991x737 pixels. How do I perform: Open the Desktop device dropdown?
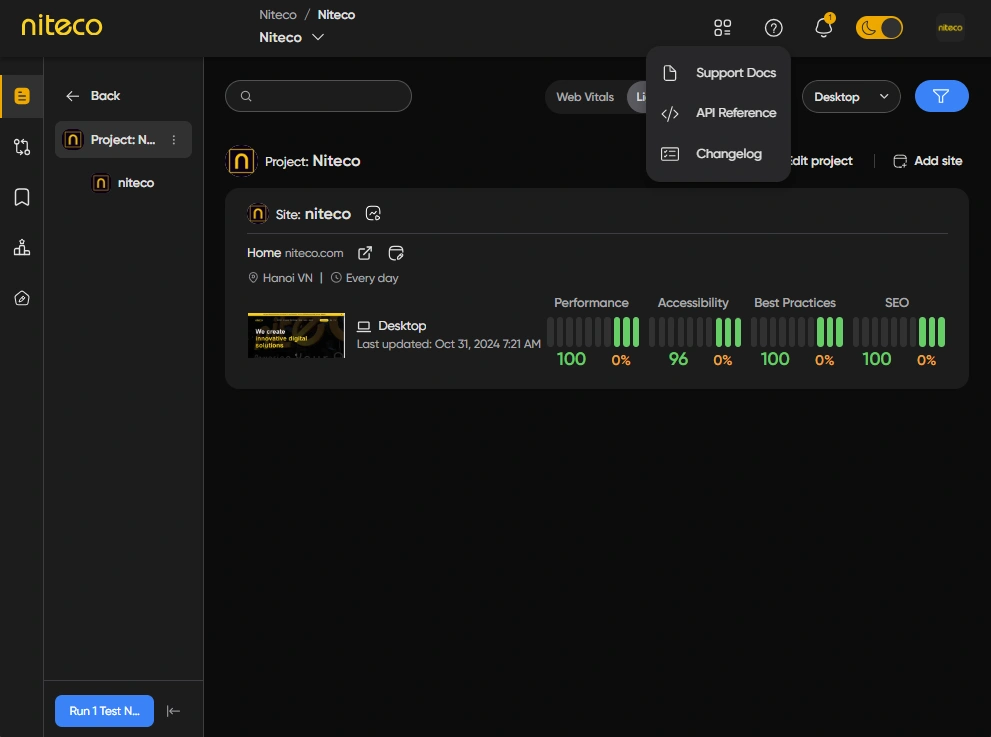click(851, 97)
